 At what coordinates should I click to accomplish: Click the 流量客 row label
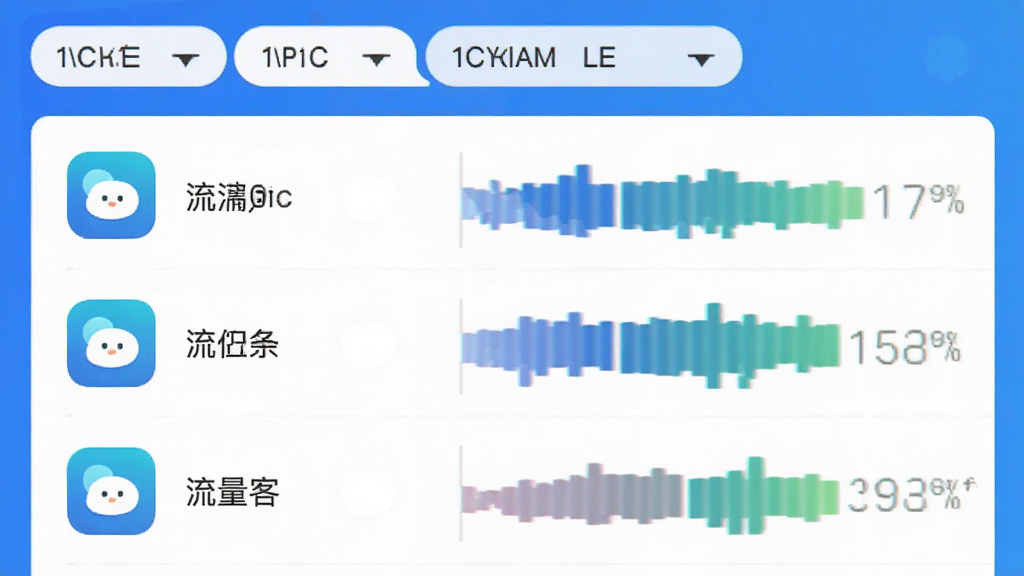(232, 492)
